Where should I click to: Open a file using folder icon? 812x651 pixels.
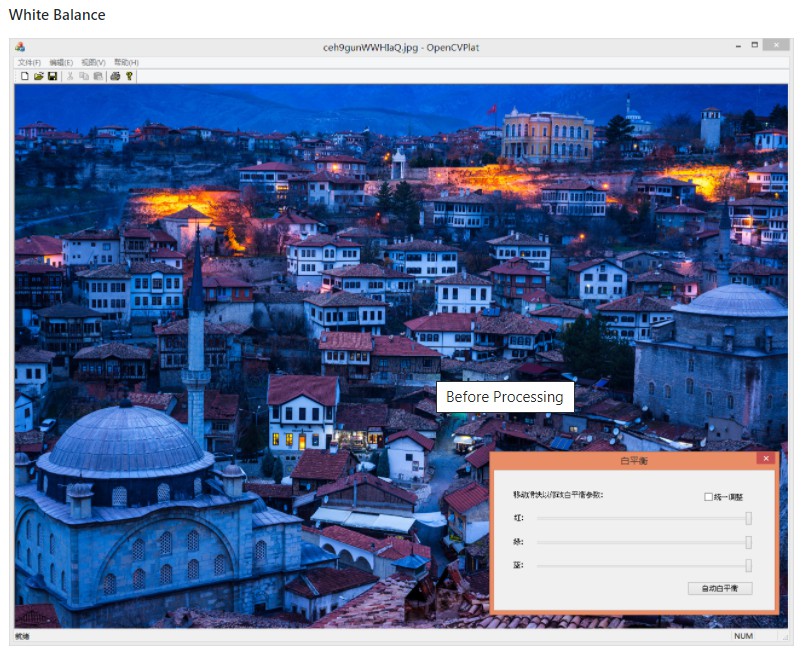click(x=38, y=76)
